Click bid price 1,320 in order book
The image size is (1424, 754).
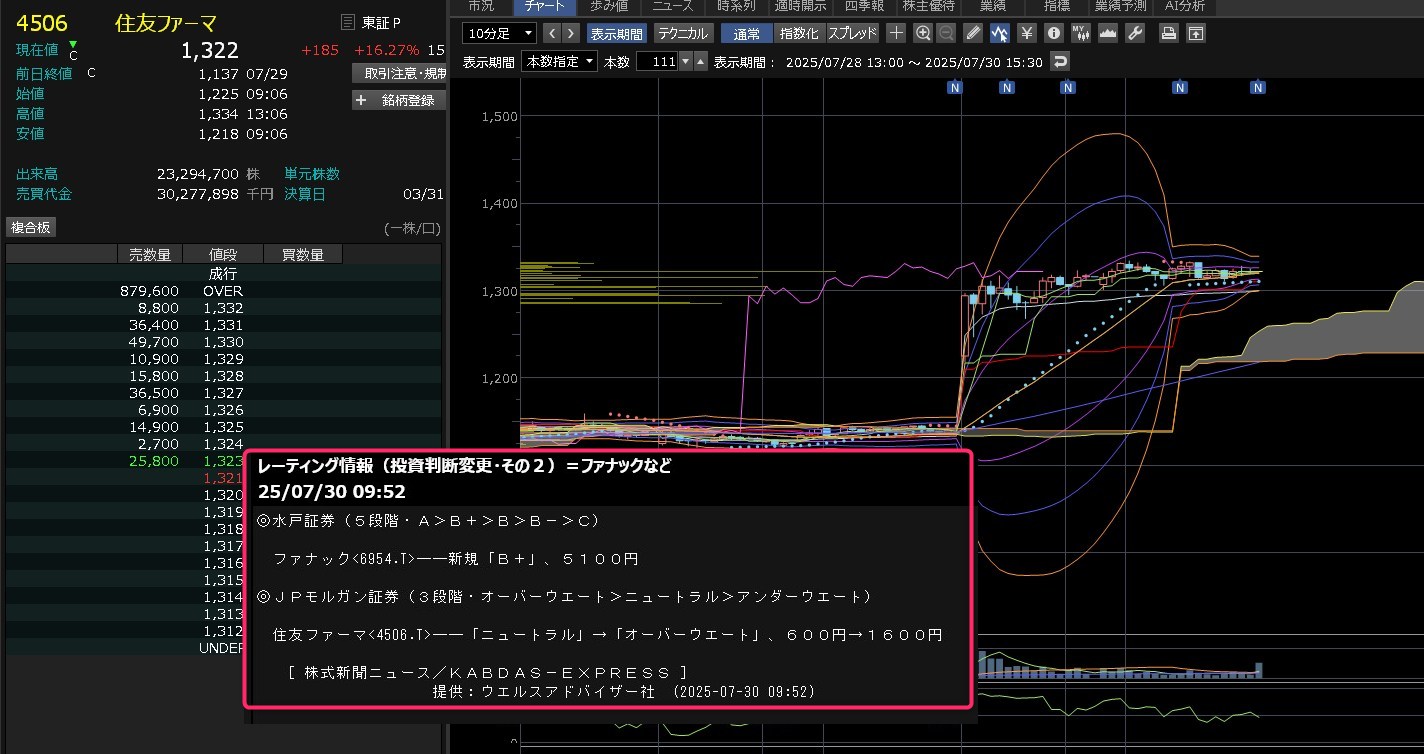point(223,495)
